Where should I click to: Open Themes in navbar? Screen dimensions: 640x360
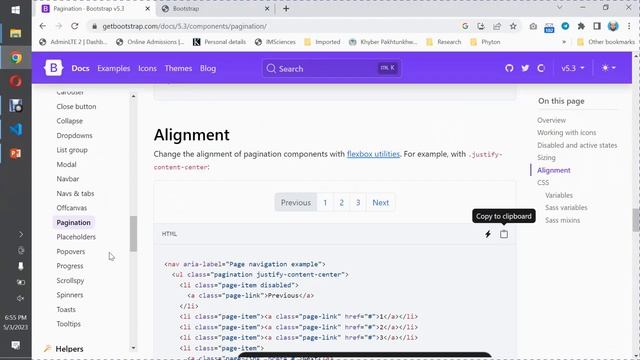(178, 68)
